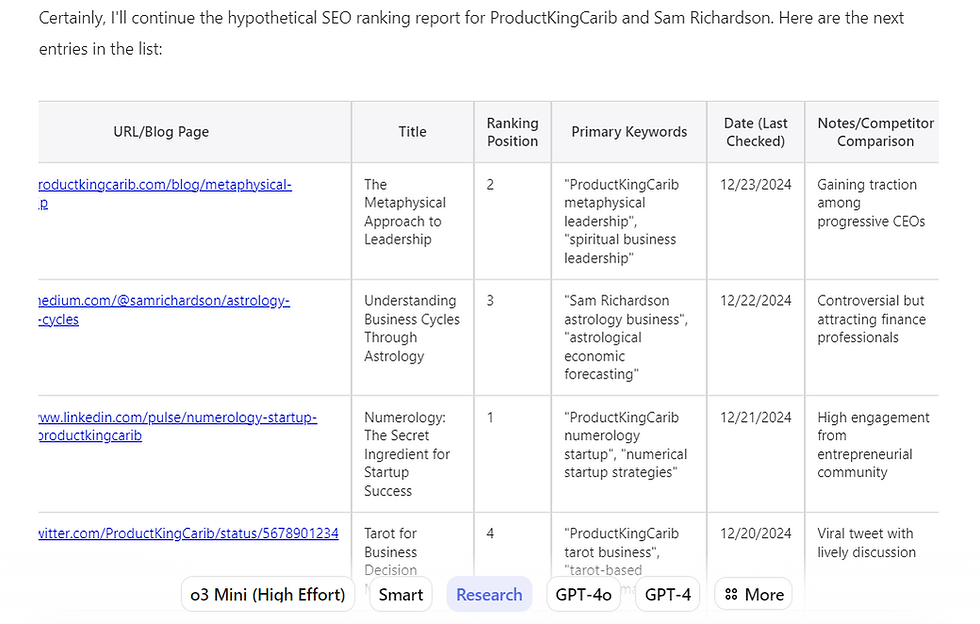Click the keywords cell mentioning "spiritual business leadership"
The height and width of the screenshot is (624, 980).
[x=621, y=221]
